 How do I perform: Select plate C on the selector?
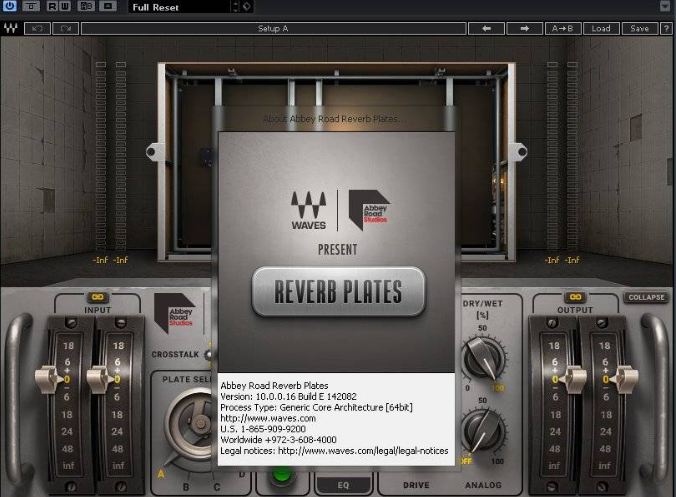(217, 487)
